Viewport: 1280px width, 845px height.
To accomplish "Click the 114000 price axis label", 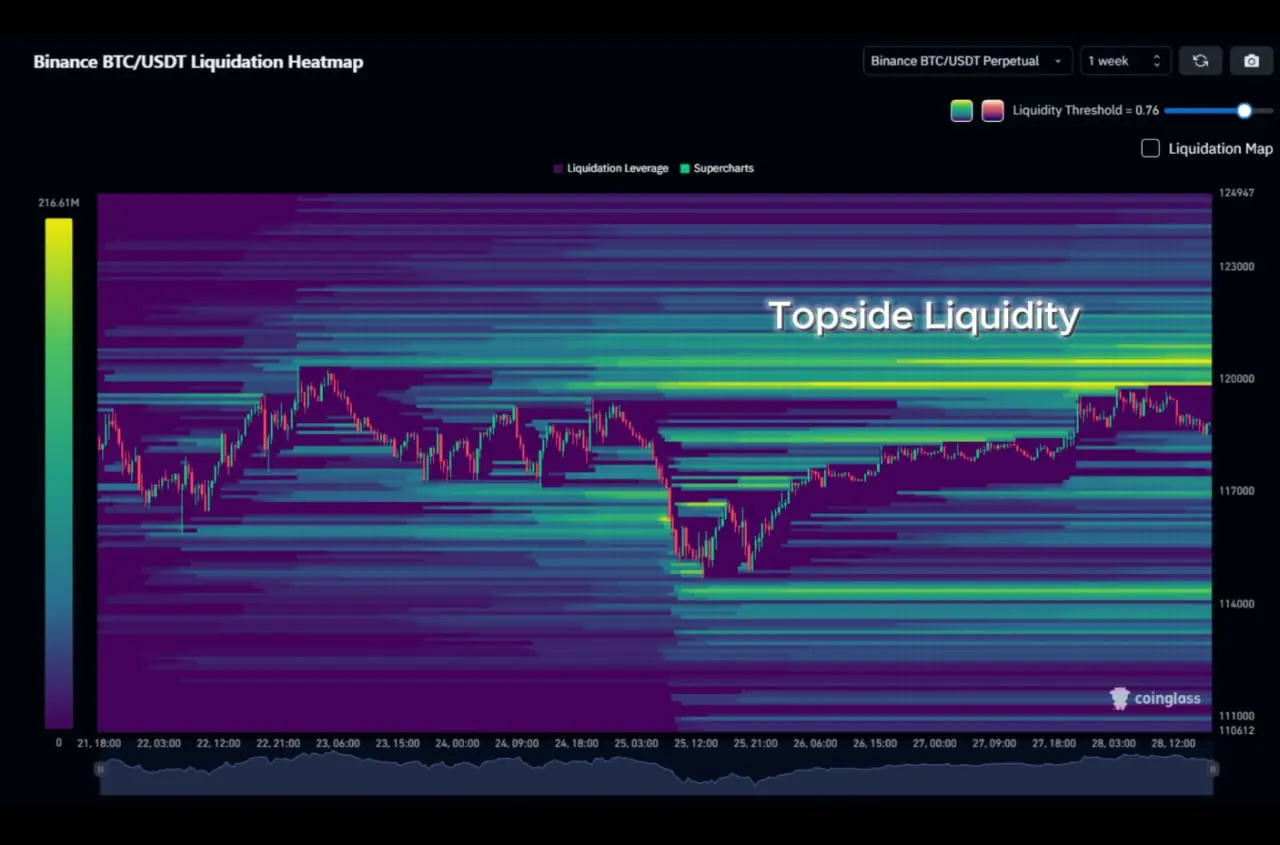I will 1236,604.
